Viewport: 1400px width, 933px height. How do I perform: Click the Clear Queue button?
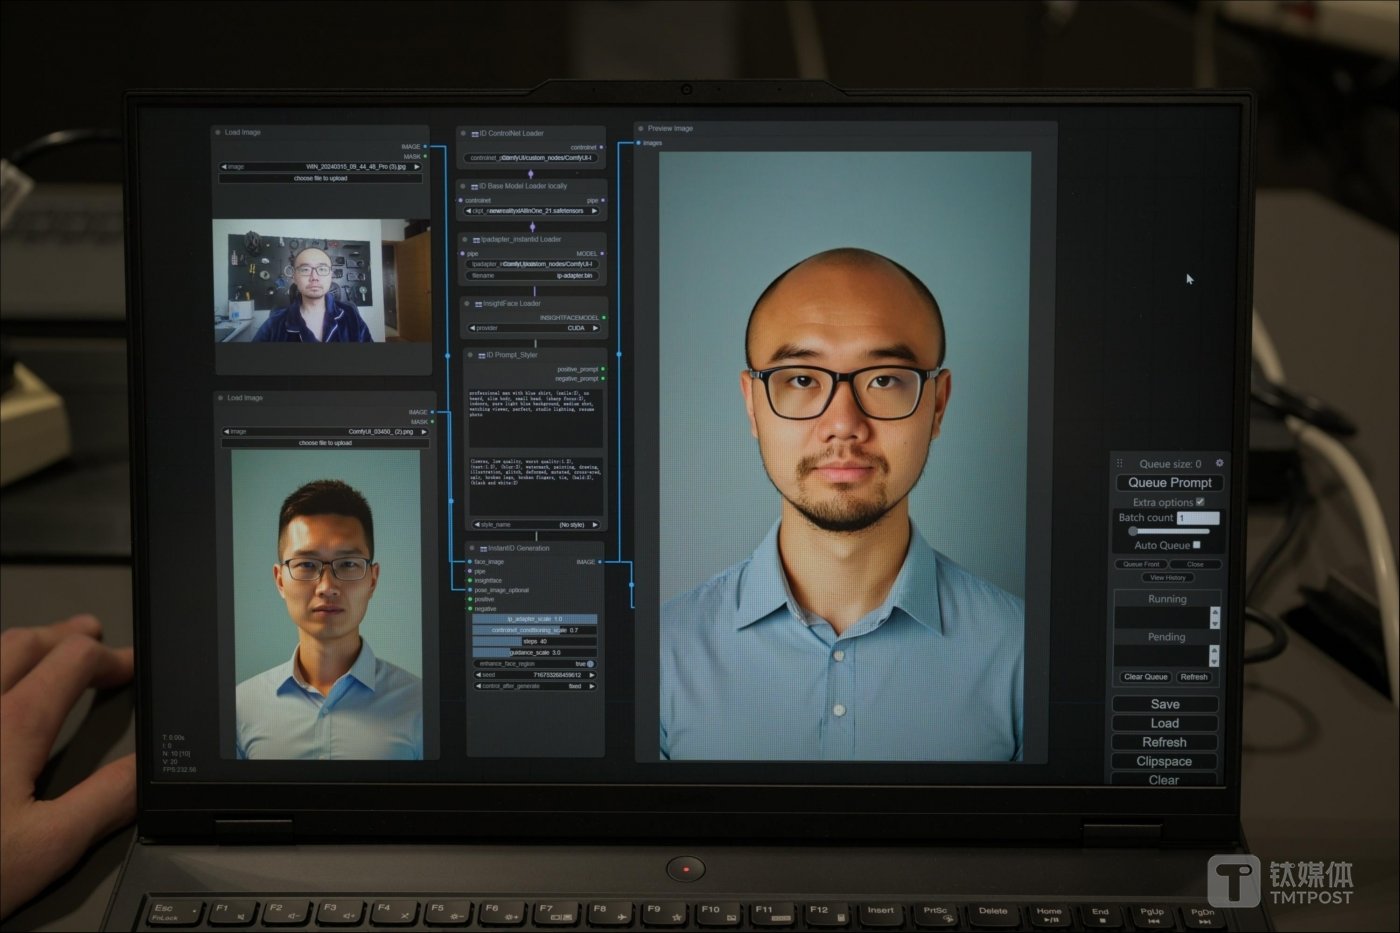1145,677
